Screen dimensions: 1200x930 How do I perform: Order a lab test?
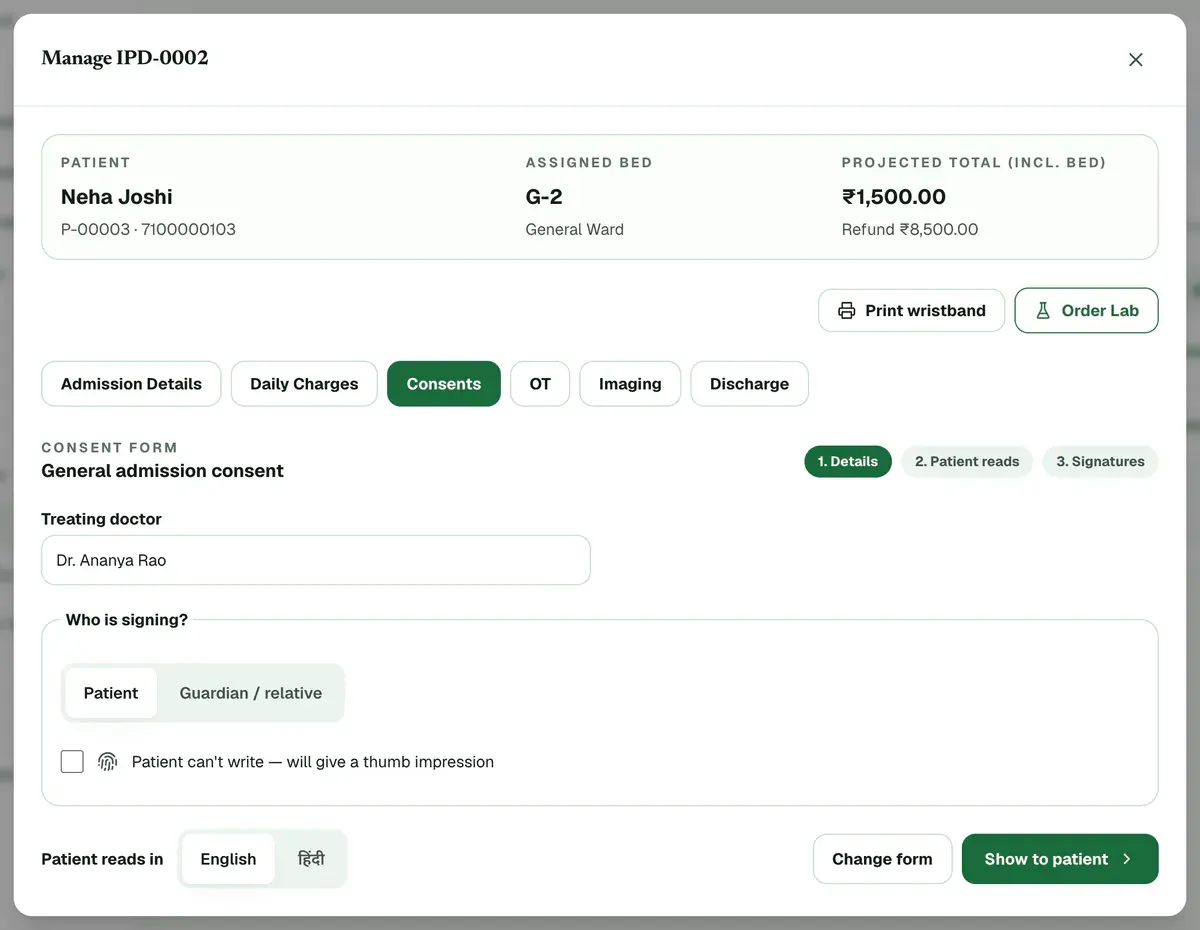coord(1086,311)
